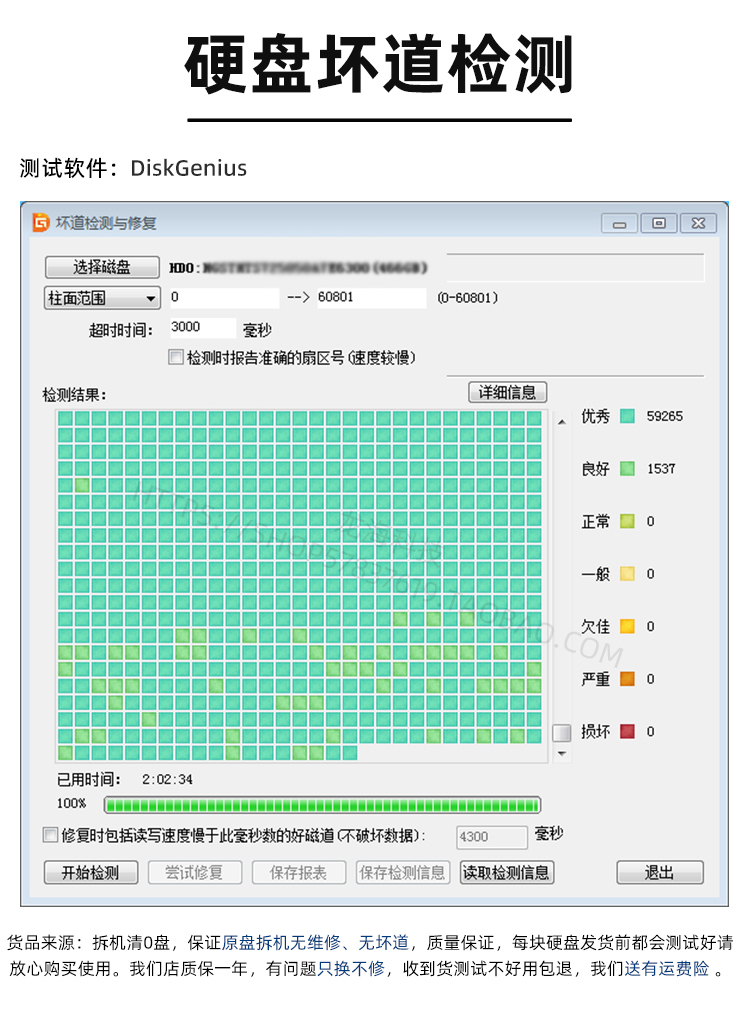
Task: Click the 退出 button
Action: coord(660,873)
